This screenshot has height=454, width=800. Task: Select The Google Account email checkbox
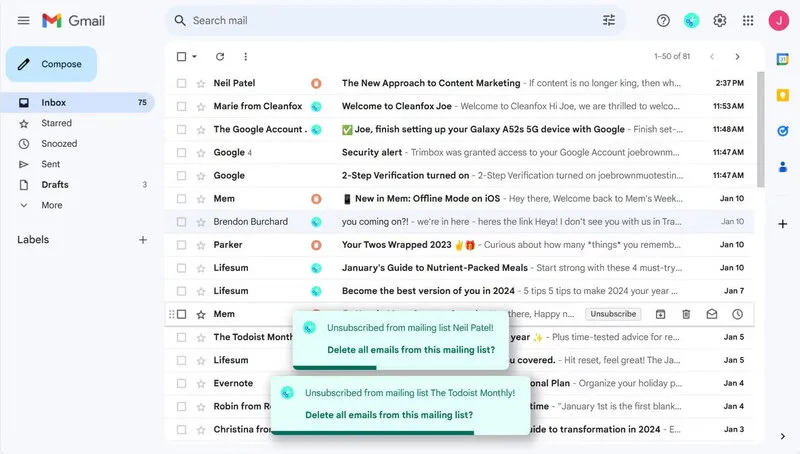click(181, 130)
